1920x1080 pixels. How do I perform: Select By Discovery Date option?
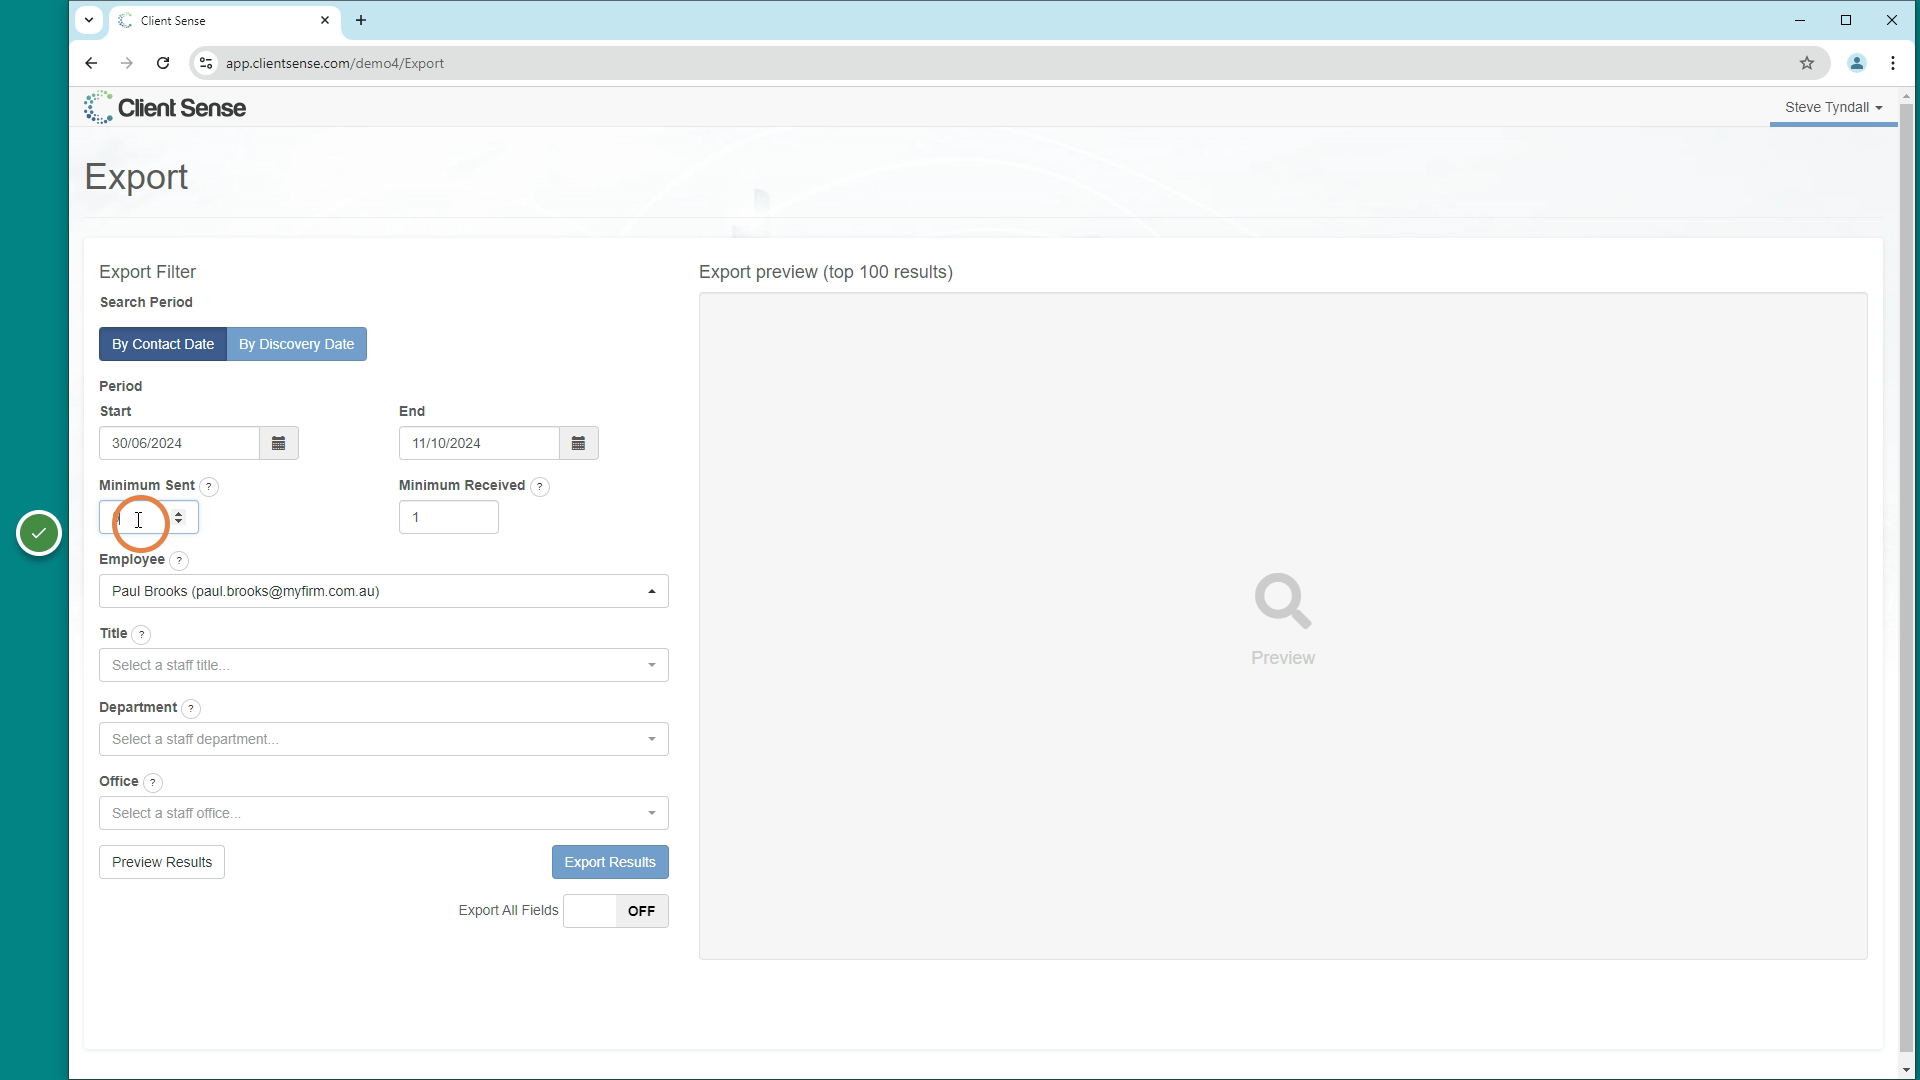[x=297, y=344]
